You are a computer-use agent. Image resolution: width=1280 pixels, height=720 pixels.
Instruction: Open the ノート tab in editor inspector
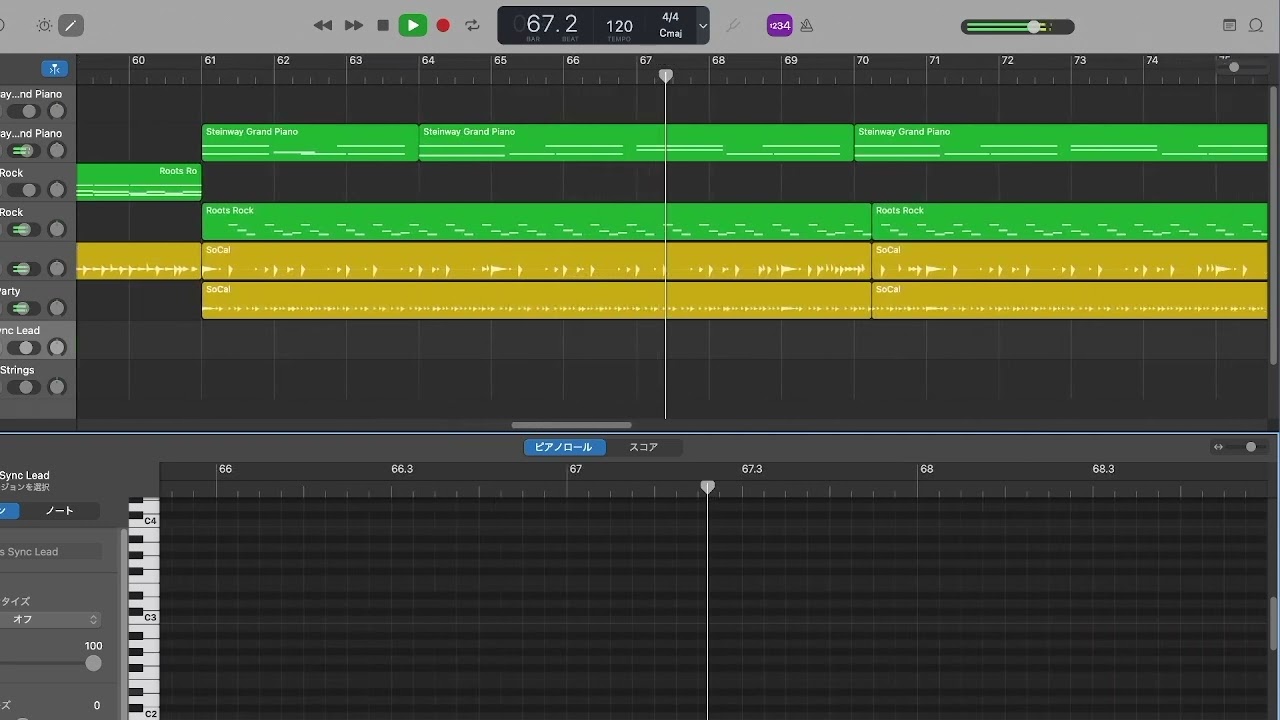point(60,511)
